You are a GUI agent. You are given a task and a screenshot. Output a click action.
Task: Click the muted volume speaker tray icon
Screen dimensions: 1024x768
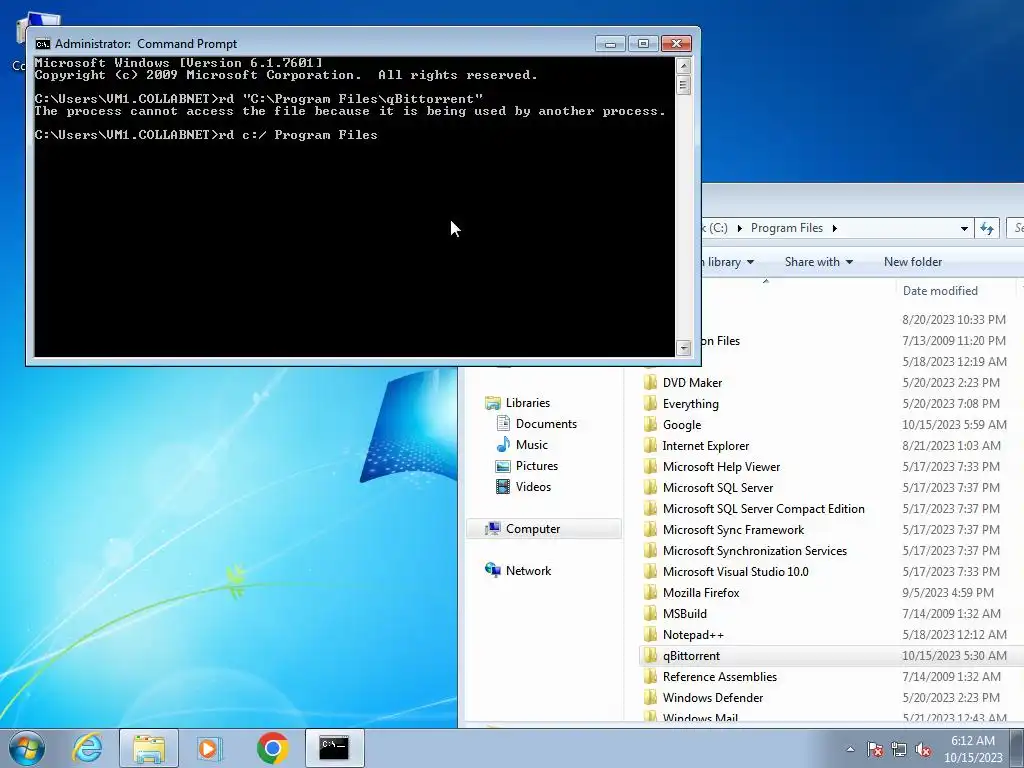click(x=923, y=749)
